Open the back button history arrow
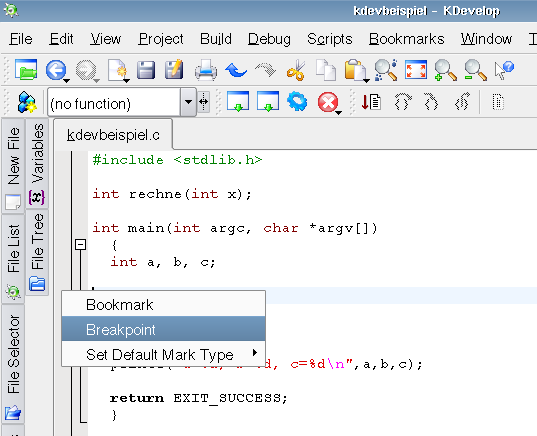Viewport: 537px width, 436px height. (x=66, y=80)
